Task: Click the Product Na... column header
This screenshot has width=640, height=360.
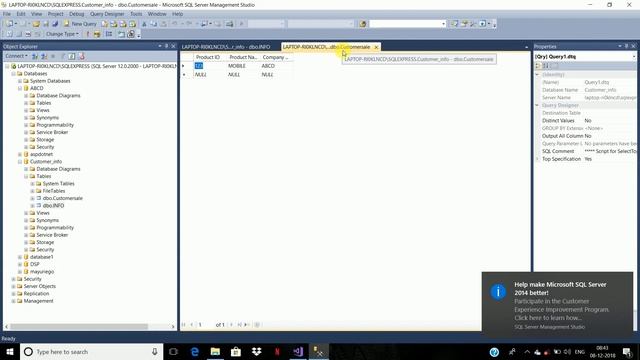Action: pos(243,57)
